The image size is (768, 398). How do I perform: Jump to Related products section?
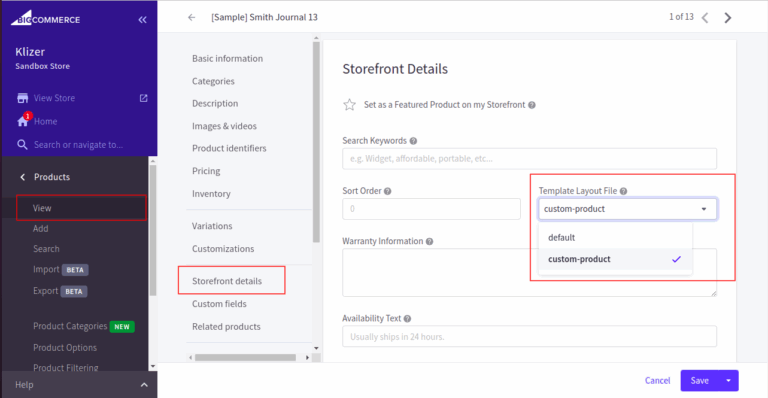tap(226, 327)
